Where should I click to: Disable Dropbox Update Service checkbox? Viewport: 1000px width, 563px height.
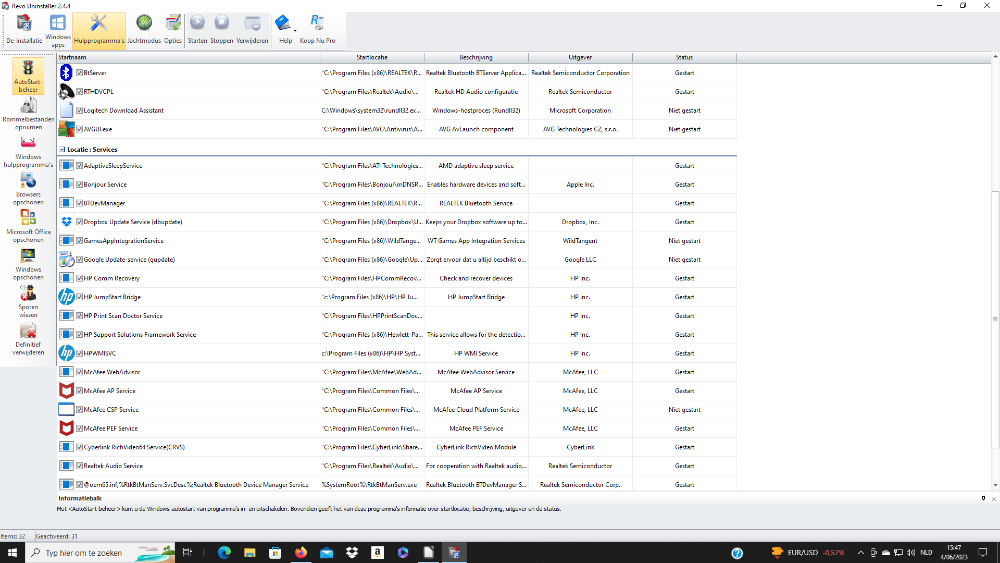tap(80, 222)
